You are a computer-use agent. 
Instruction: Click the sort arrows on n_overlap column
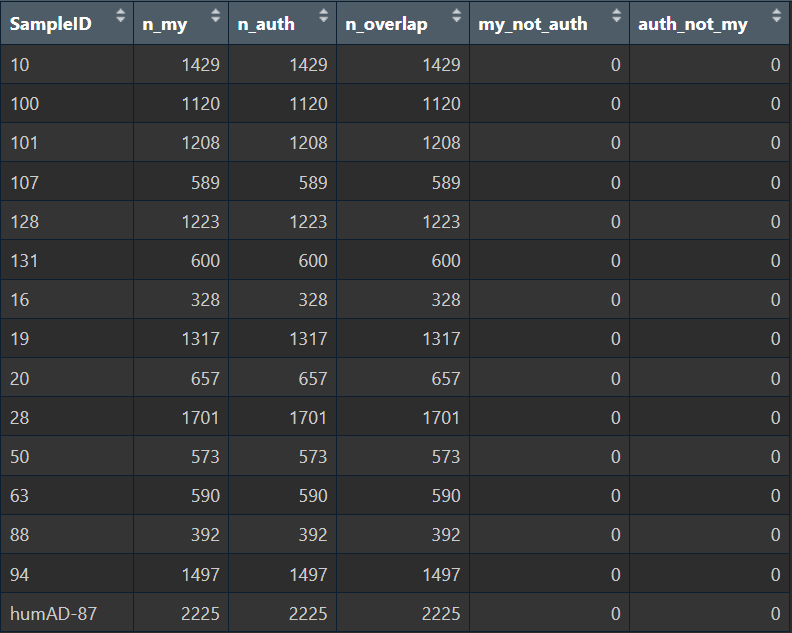pyautogui.click(x=457, y=16)
